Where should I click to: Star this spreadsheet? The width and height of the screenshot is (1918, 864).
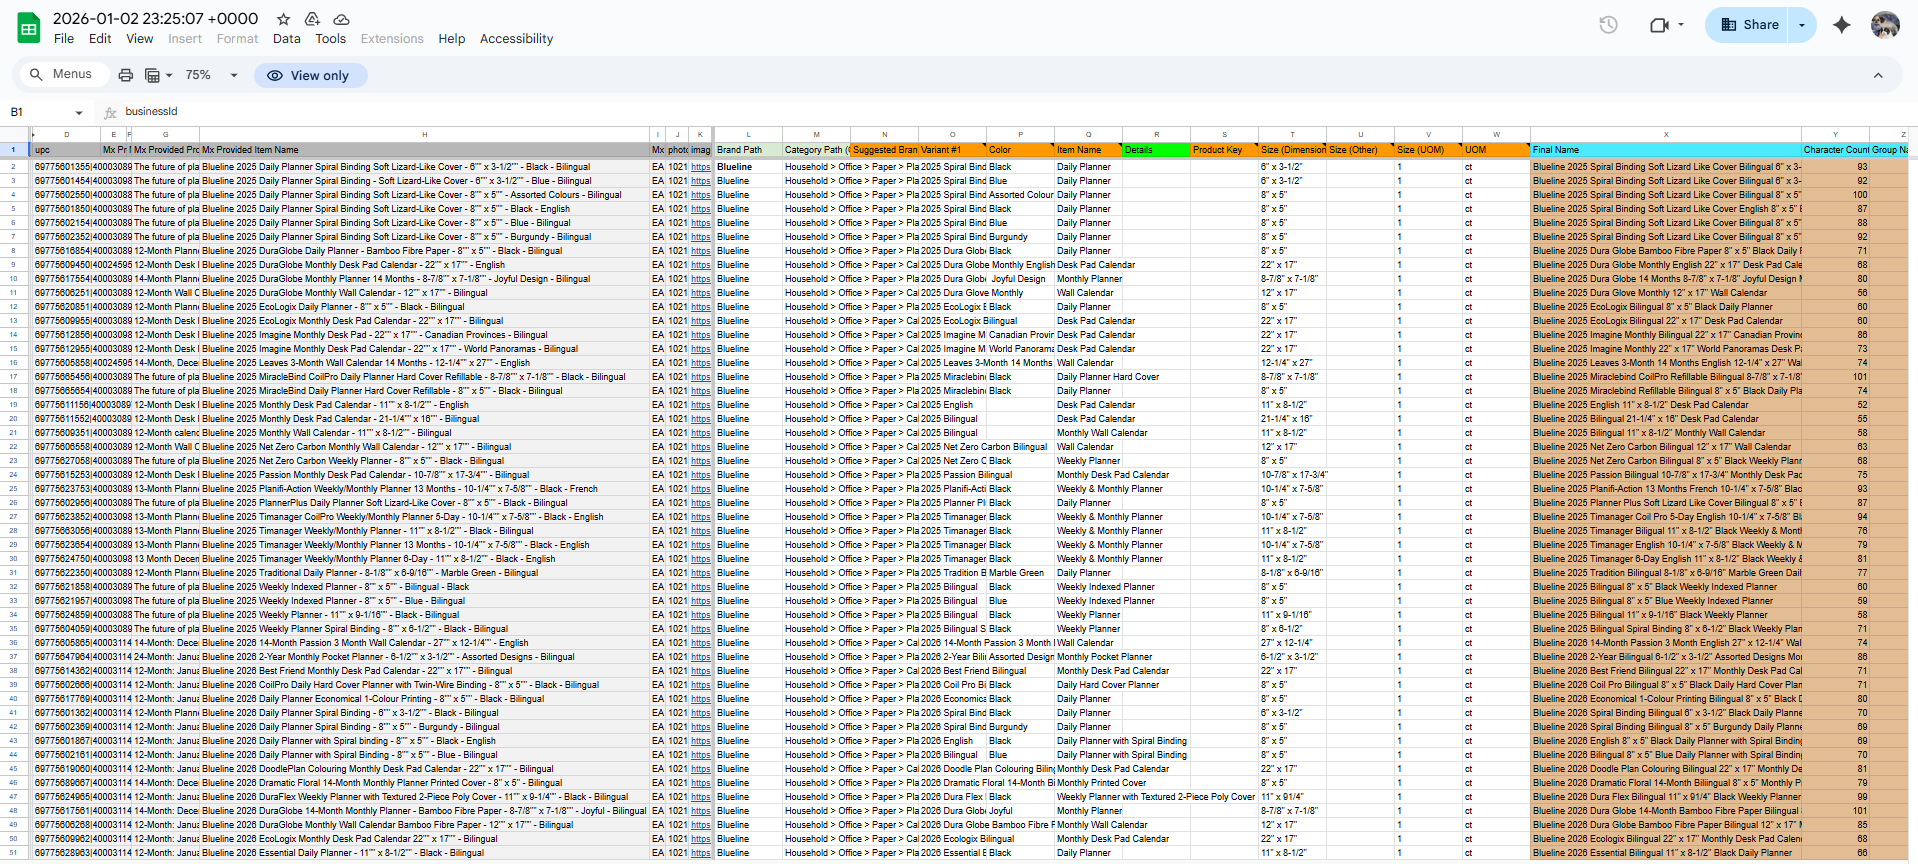[x=284, y=19]
